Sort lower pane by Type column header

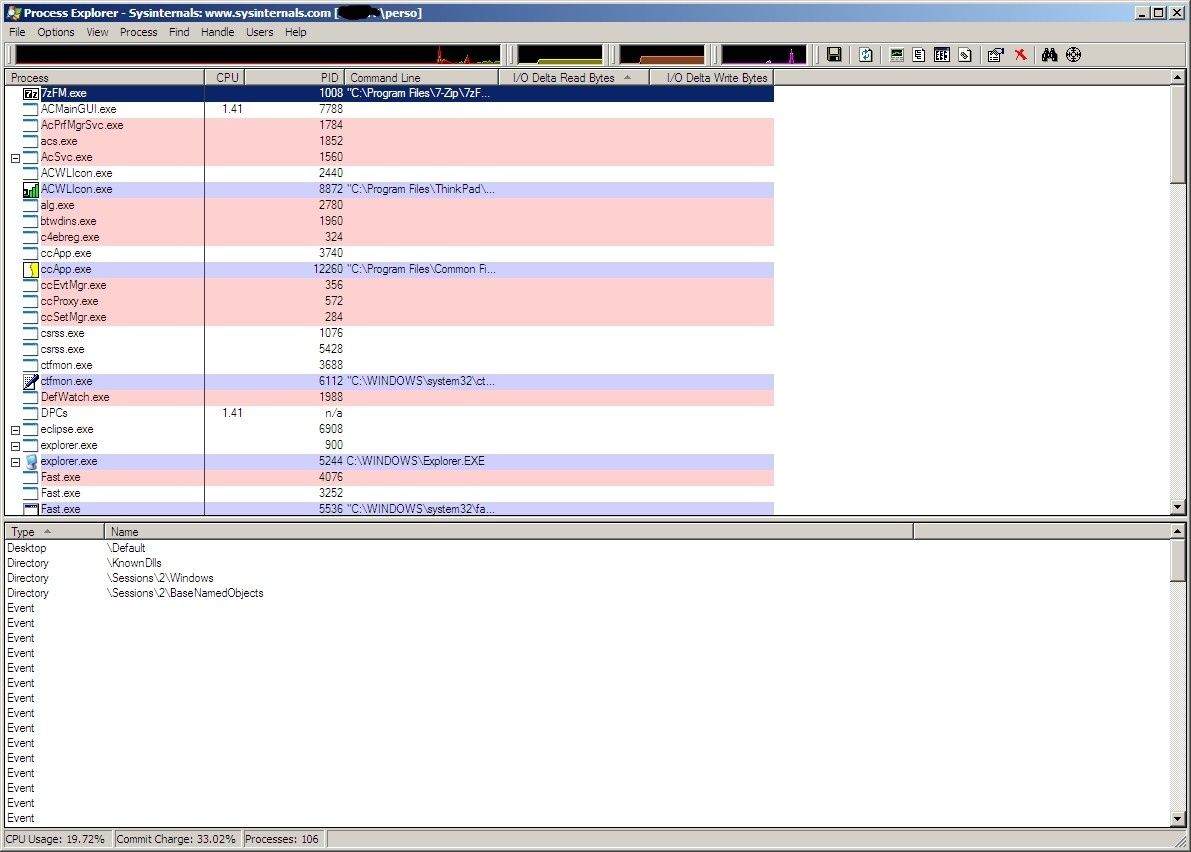click(55, 532)
